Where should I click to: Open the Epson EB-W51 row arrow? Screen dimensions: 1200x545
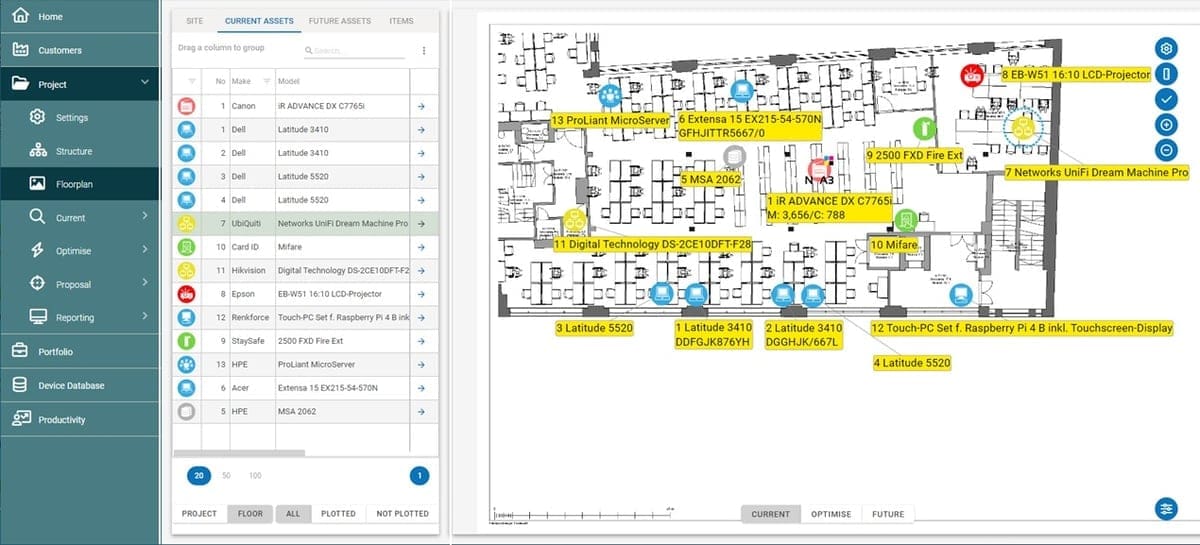[x=421, y=294]
